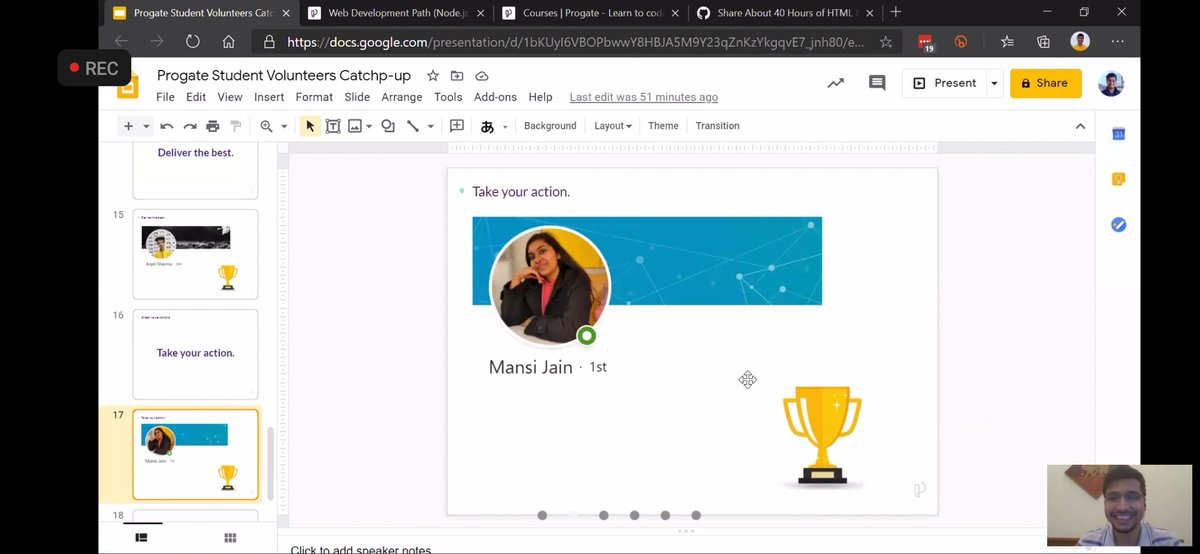Screen dimensions: 1200x554
Task: Choose the Select cursor tool
Action: pyautogui.click(x=310, y=126)
